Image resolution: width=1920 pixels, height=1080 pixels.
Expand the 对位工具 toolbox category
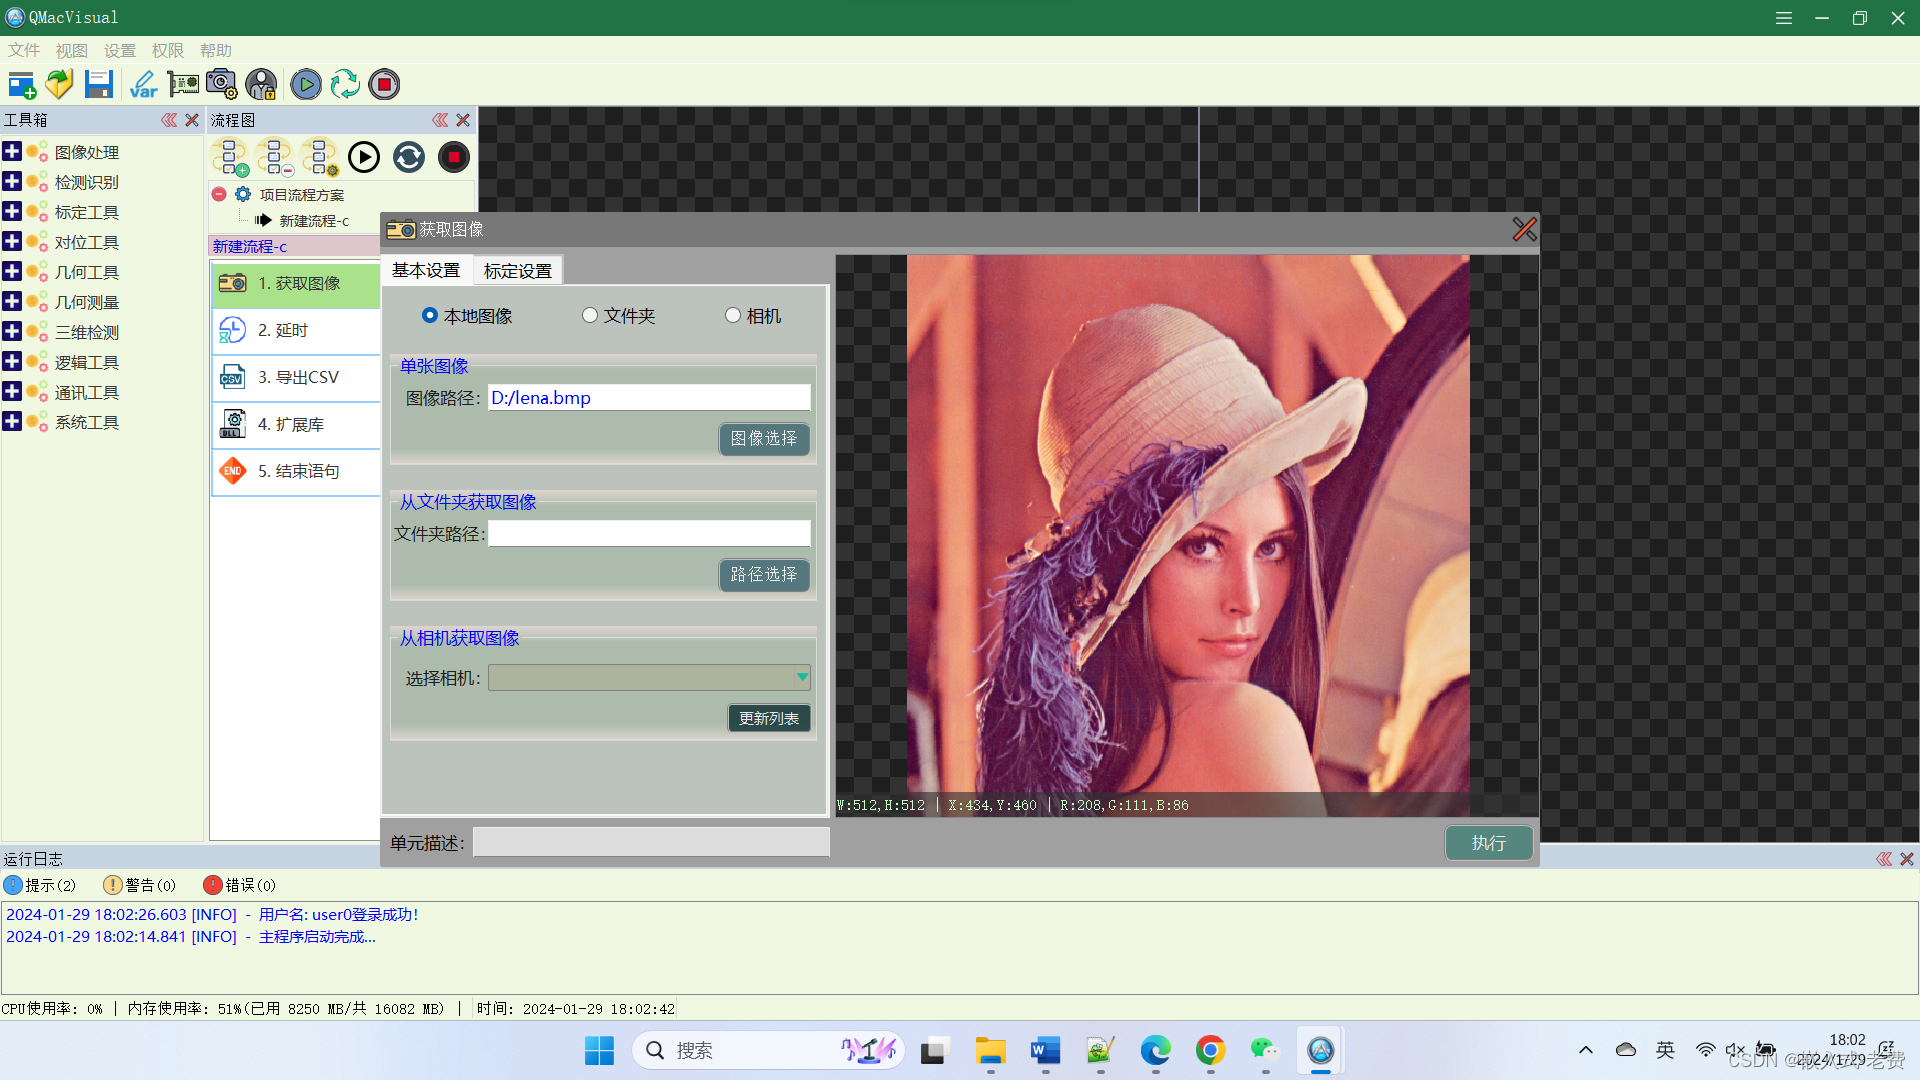[x=12, y=242]
